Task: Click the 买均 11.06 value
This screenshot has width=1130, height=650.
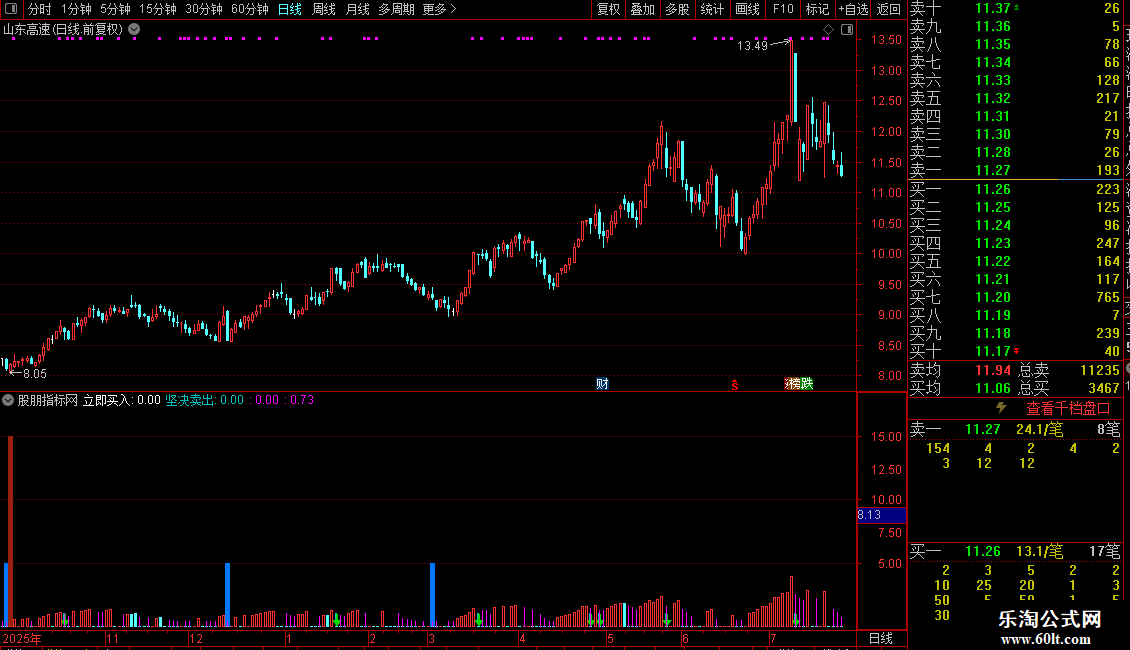Action: pyautogui.click(x=993, y=388)
